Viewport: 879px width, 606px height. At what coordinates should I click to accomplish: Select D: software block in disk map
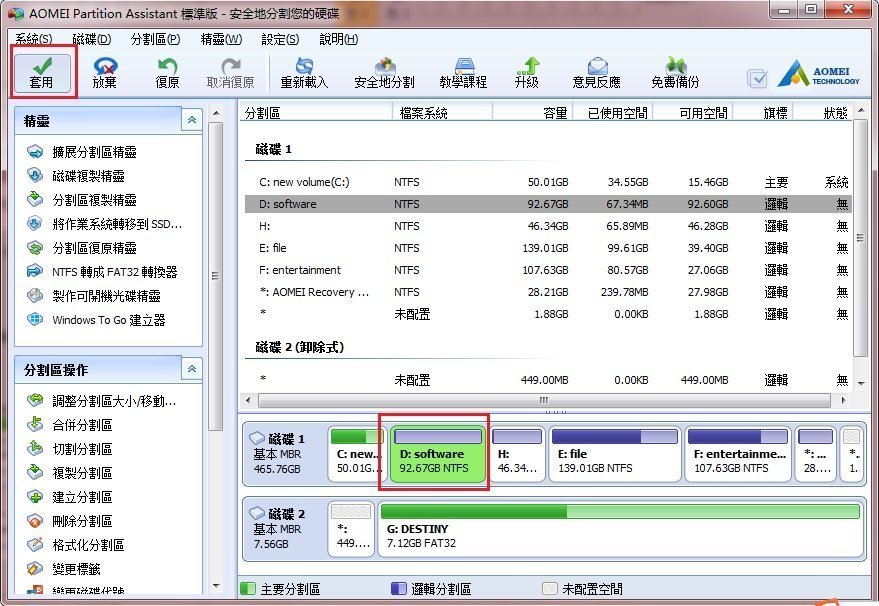(437, 454)
